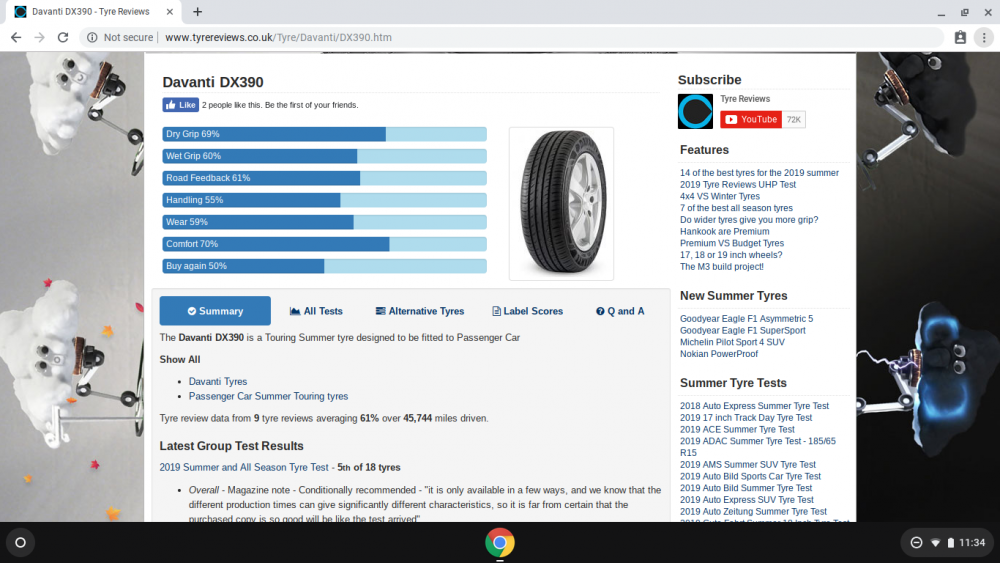The width and height of the screenshot is (1000, 563).
Task: Open the ChromeOS launcher circle button
Action: coord(20,543)
